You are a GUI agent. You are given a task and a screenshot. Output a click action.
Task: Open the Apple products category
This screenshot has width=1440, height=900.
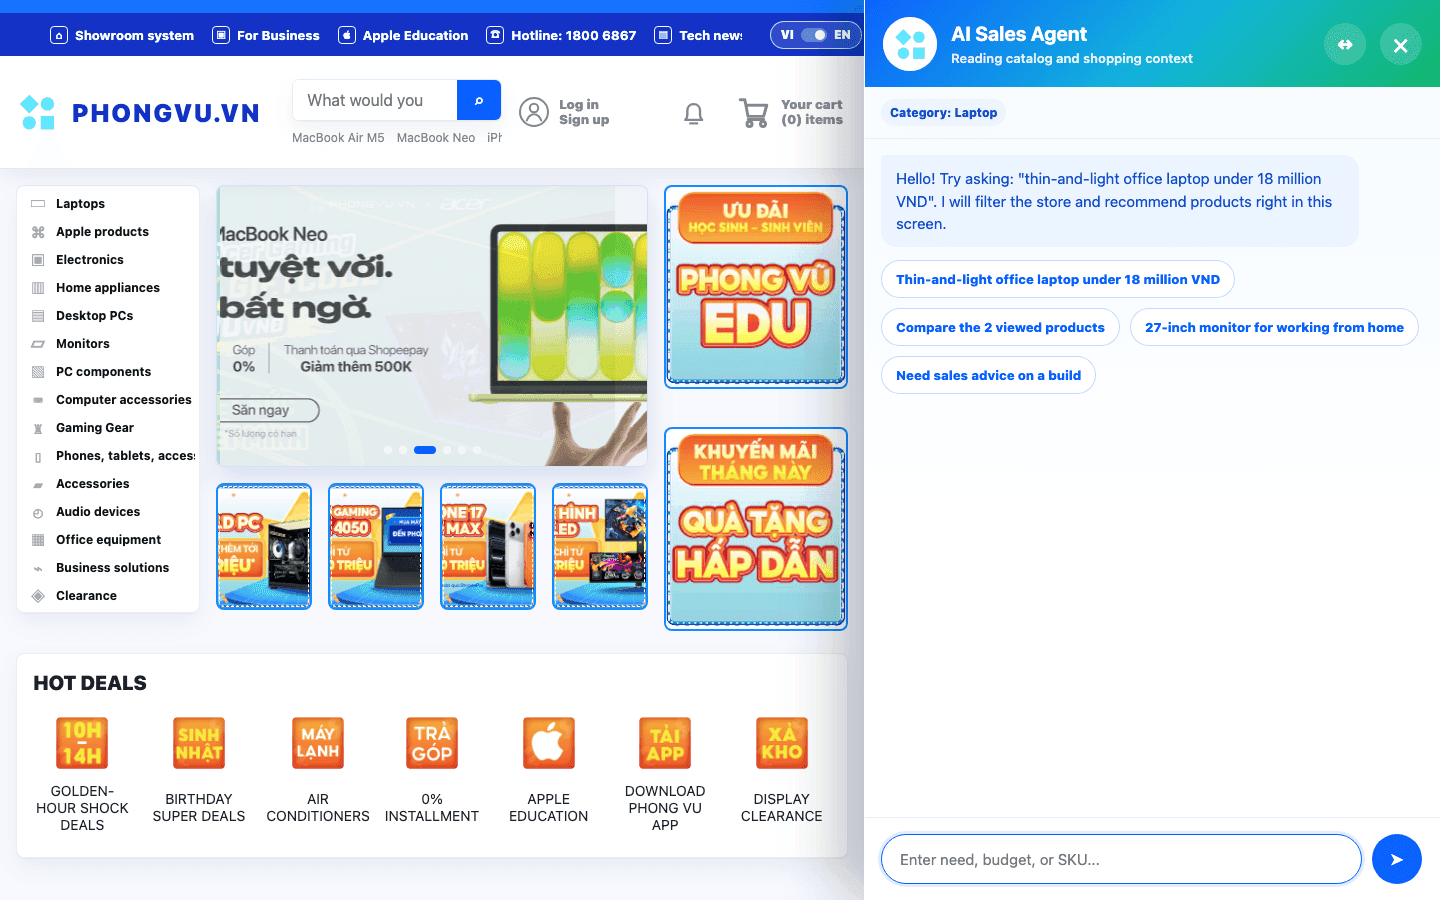[x=108, y=232]
